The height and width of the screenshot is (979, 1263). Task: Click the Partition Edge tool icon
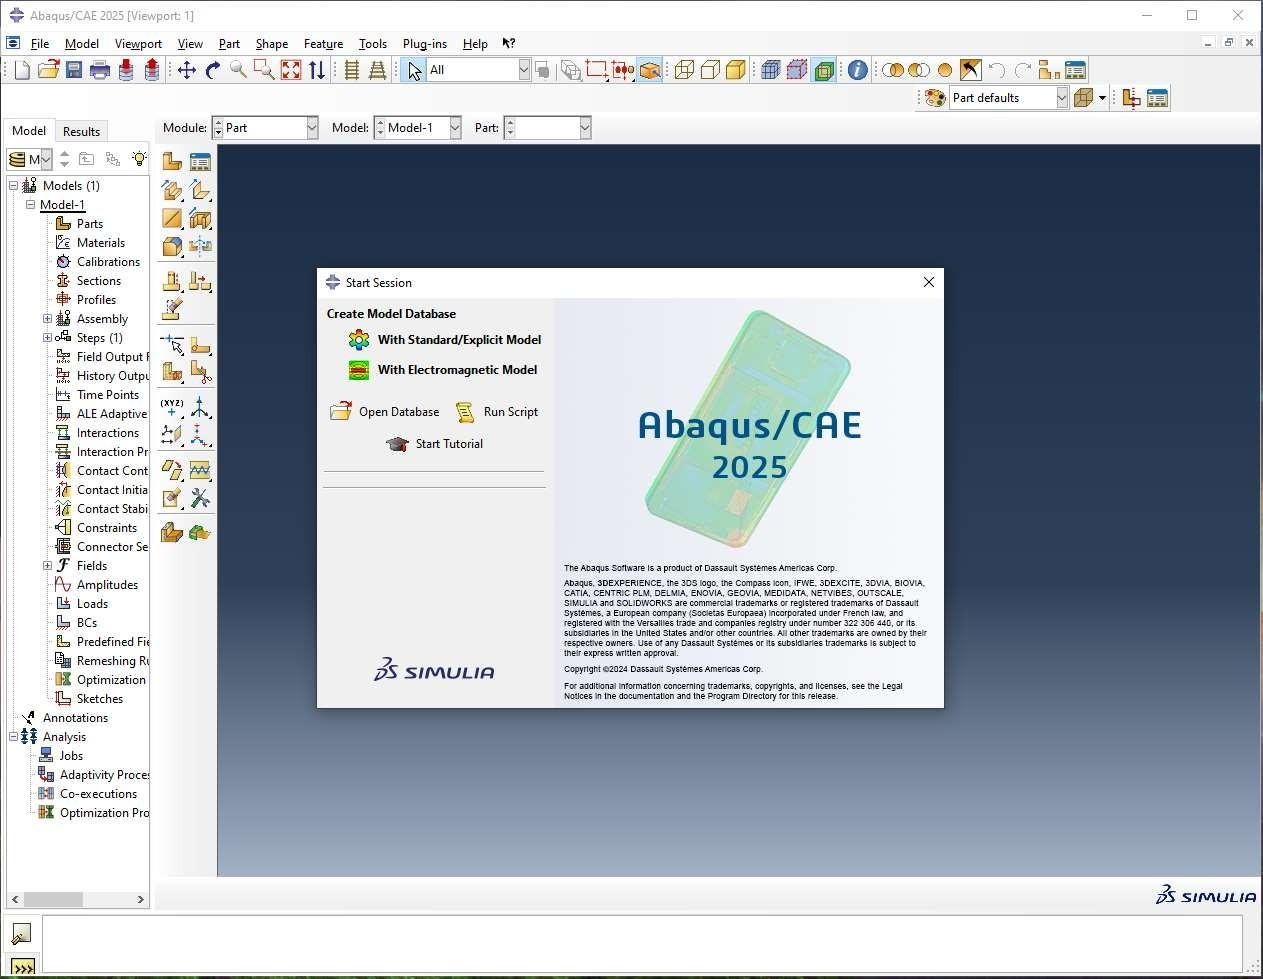pos(172,345)
